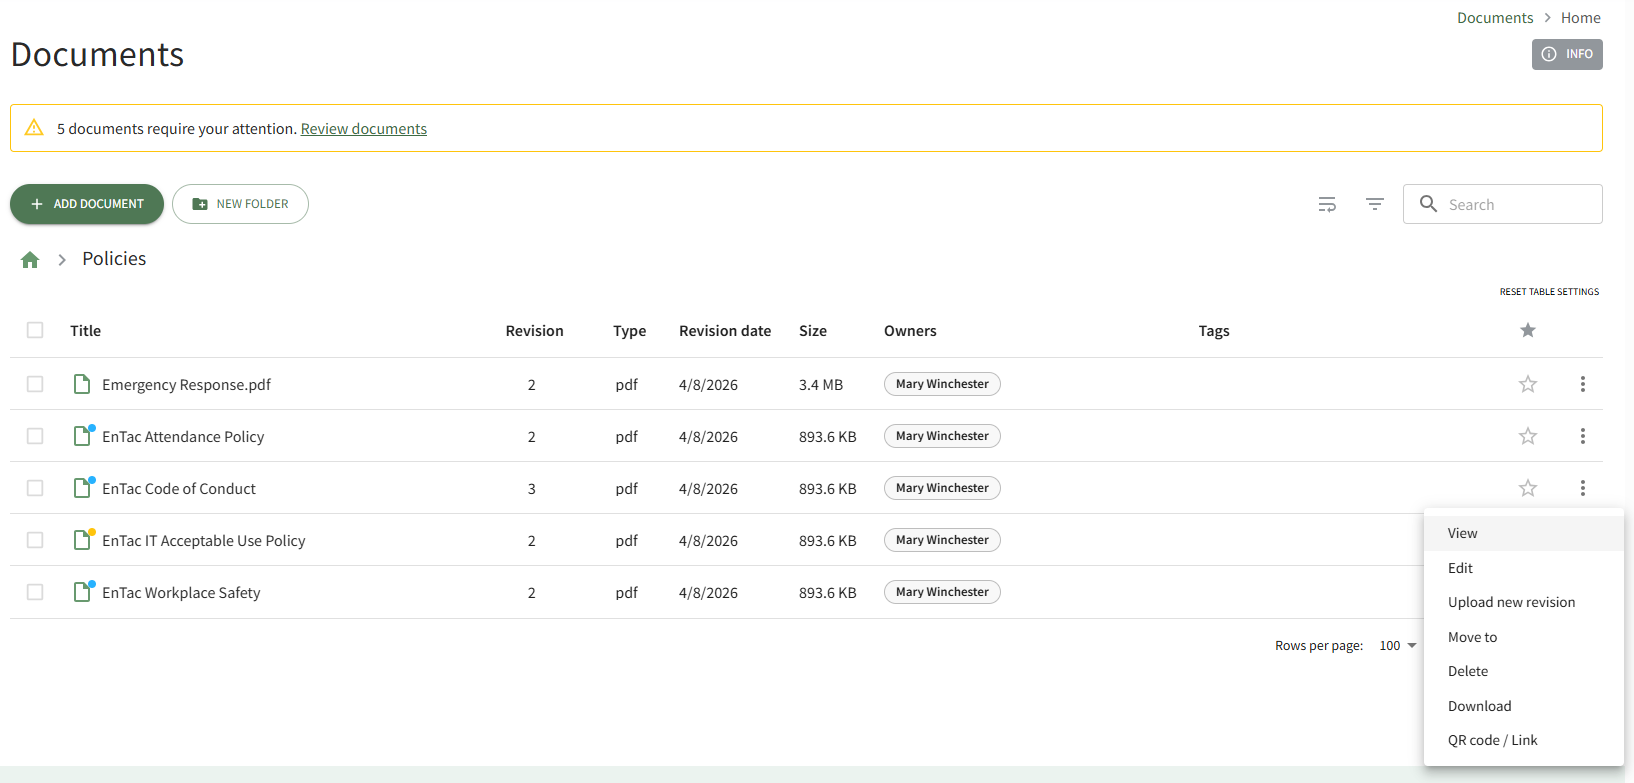Select Download in the context menu

[1479, 706]
